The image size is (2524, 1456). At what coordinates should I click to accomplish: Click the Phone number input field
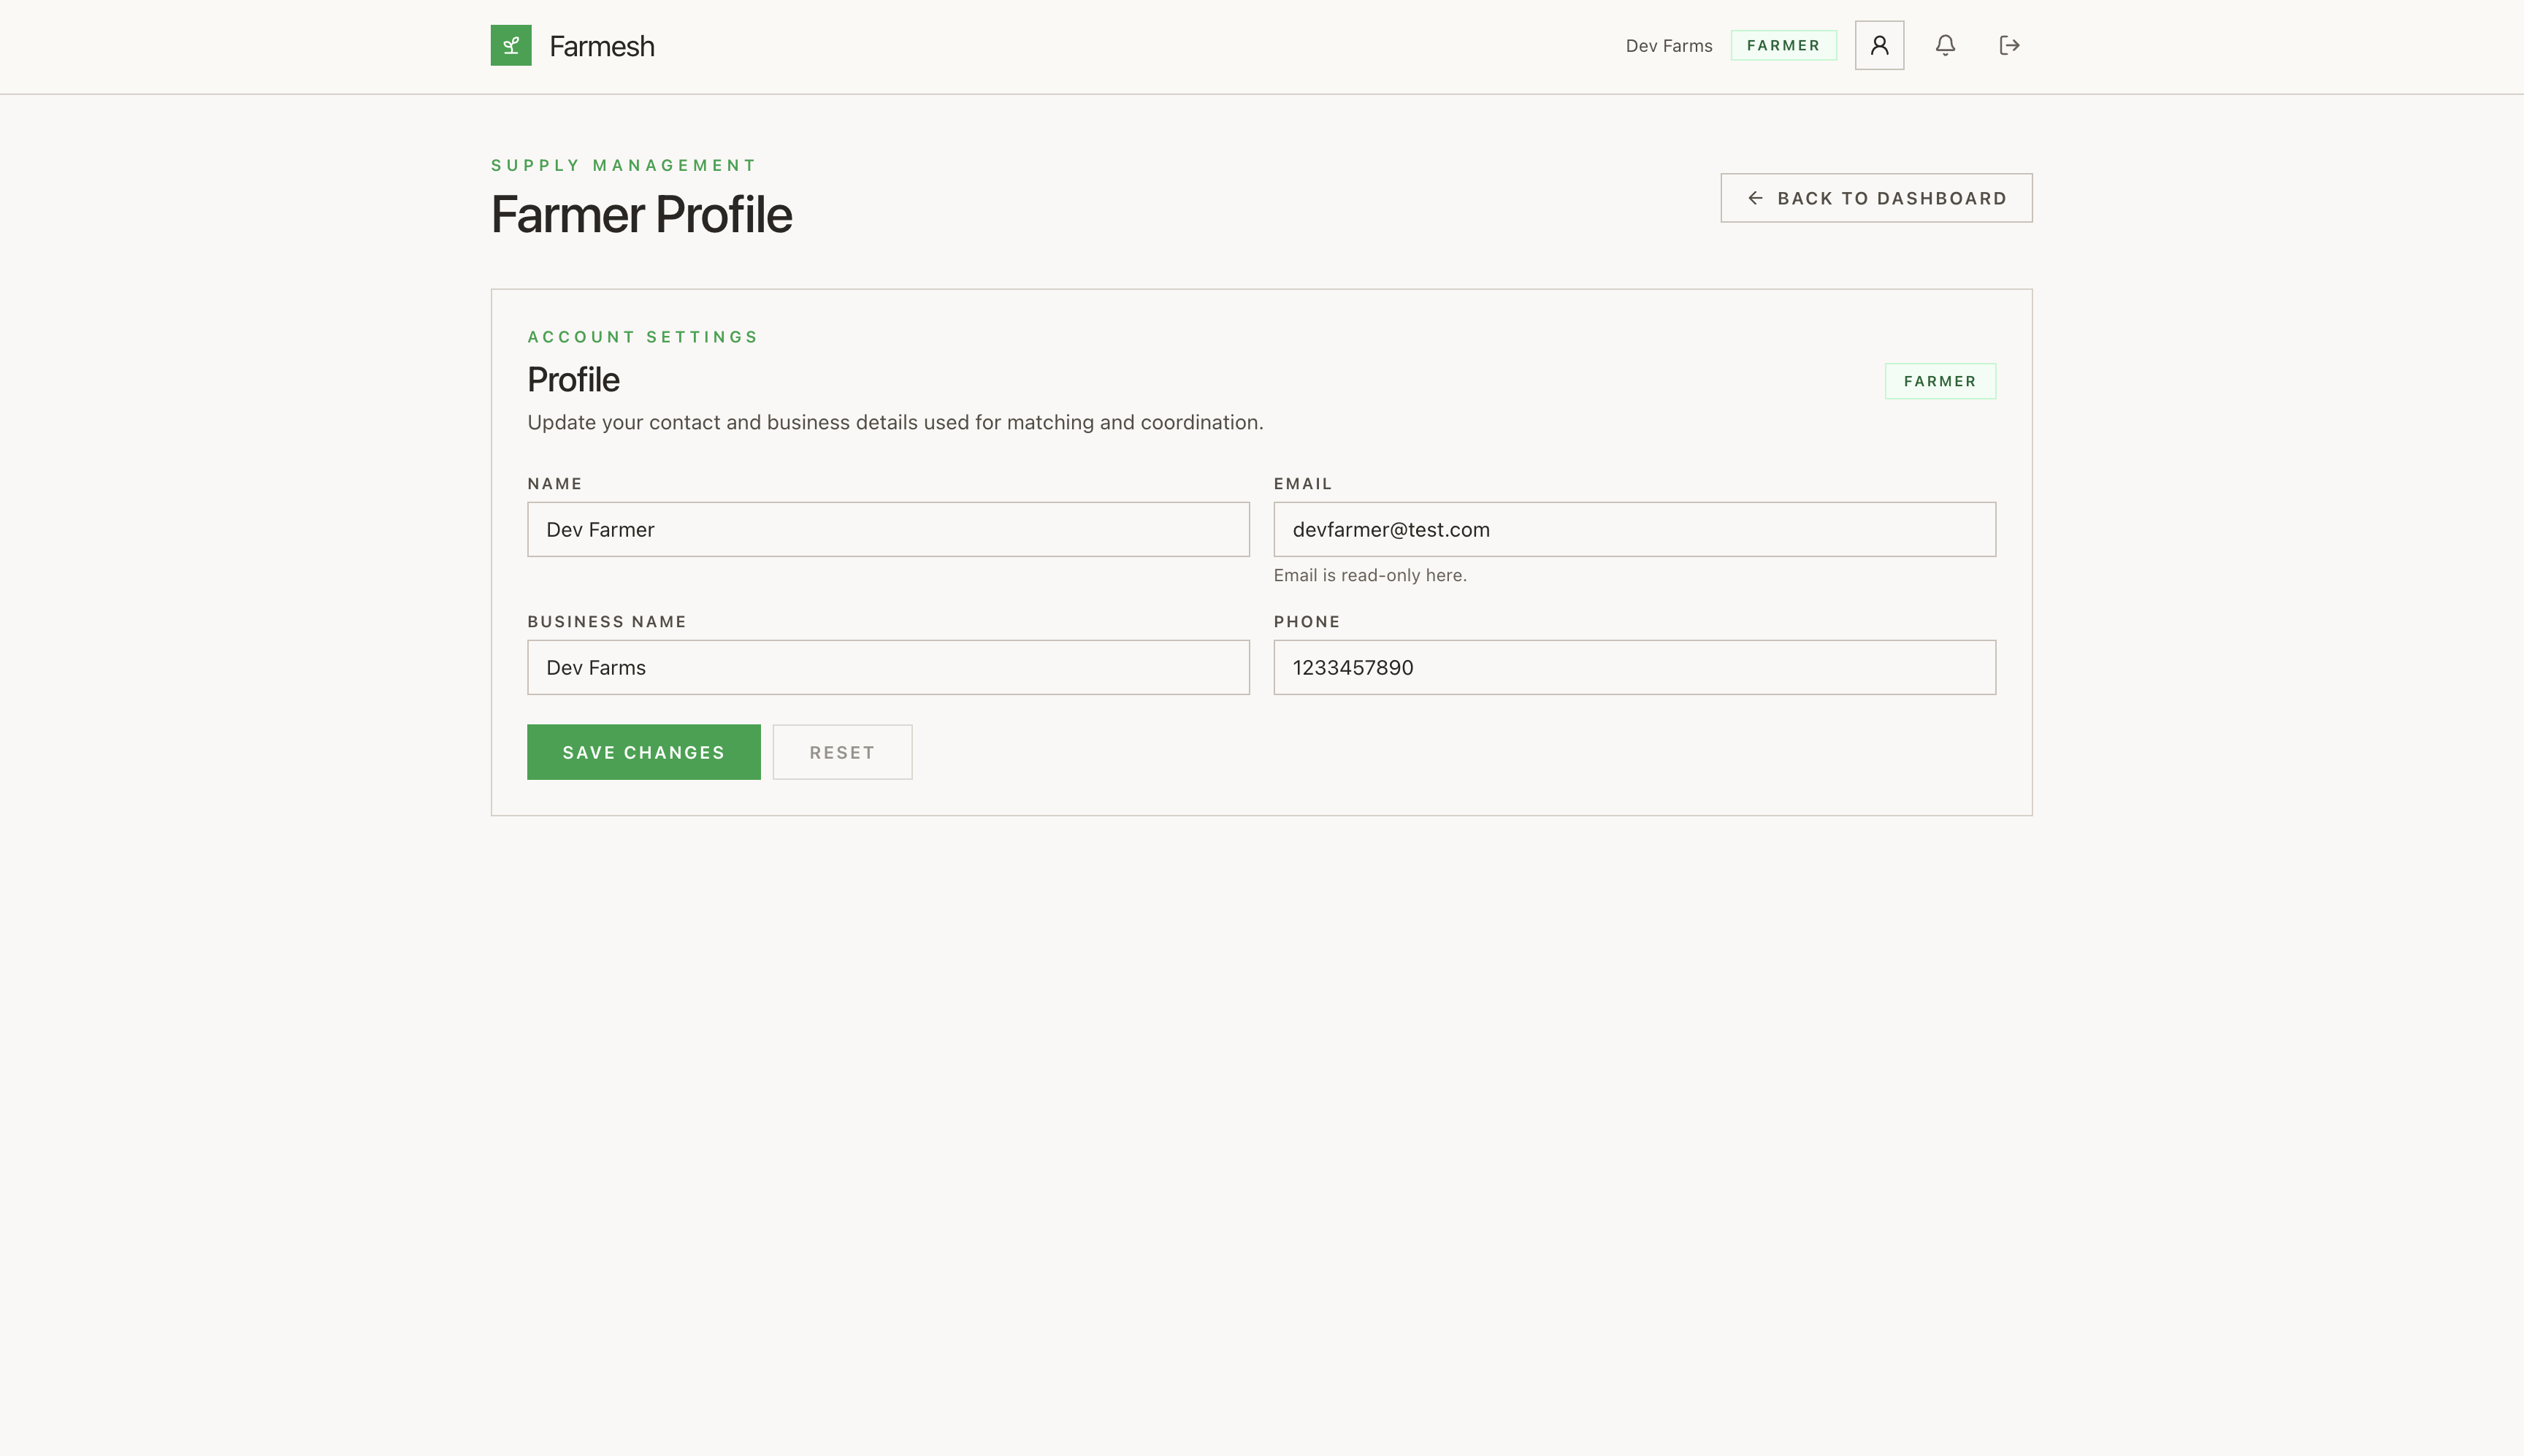point(1633,667)
